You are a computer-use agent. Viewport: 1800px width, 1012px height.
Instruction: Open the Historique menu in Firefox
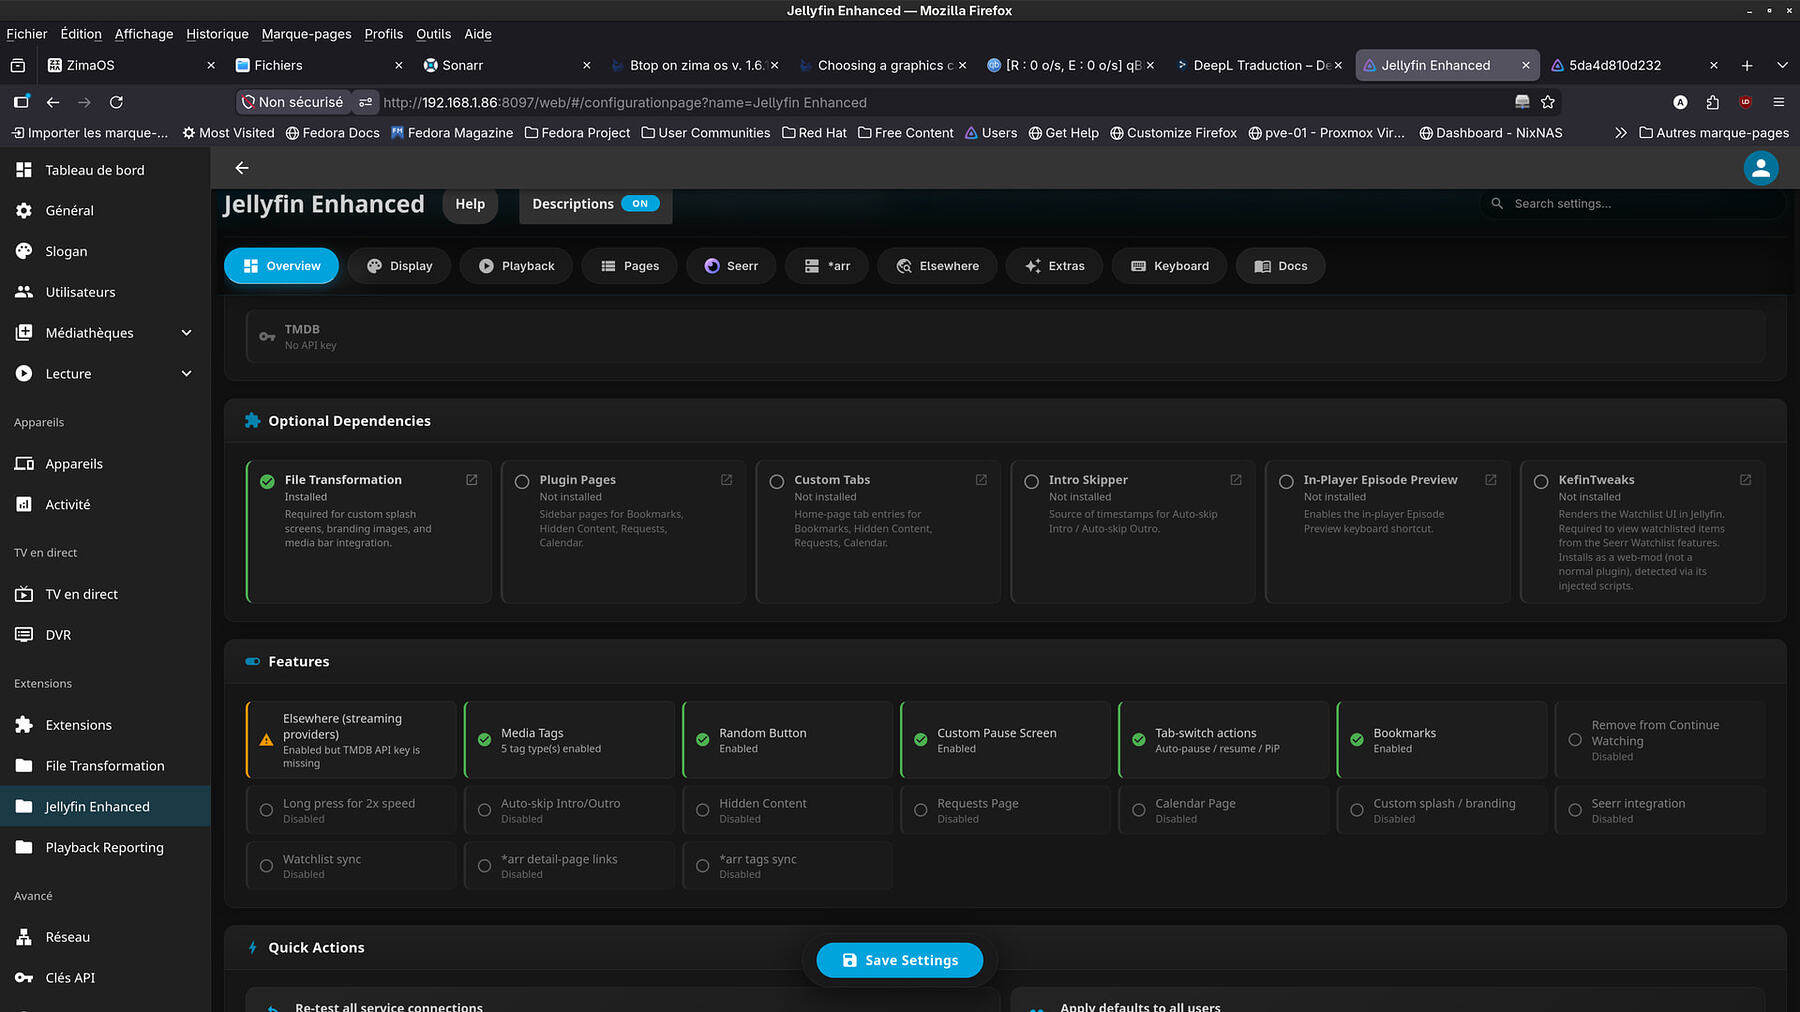217,34
